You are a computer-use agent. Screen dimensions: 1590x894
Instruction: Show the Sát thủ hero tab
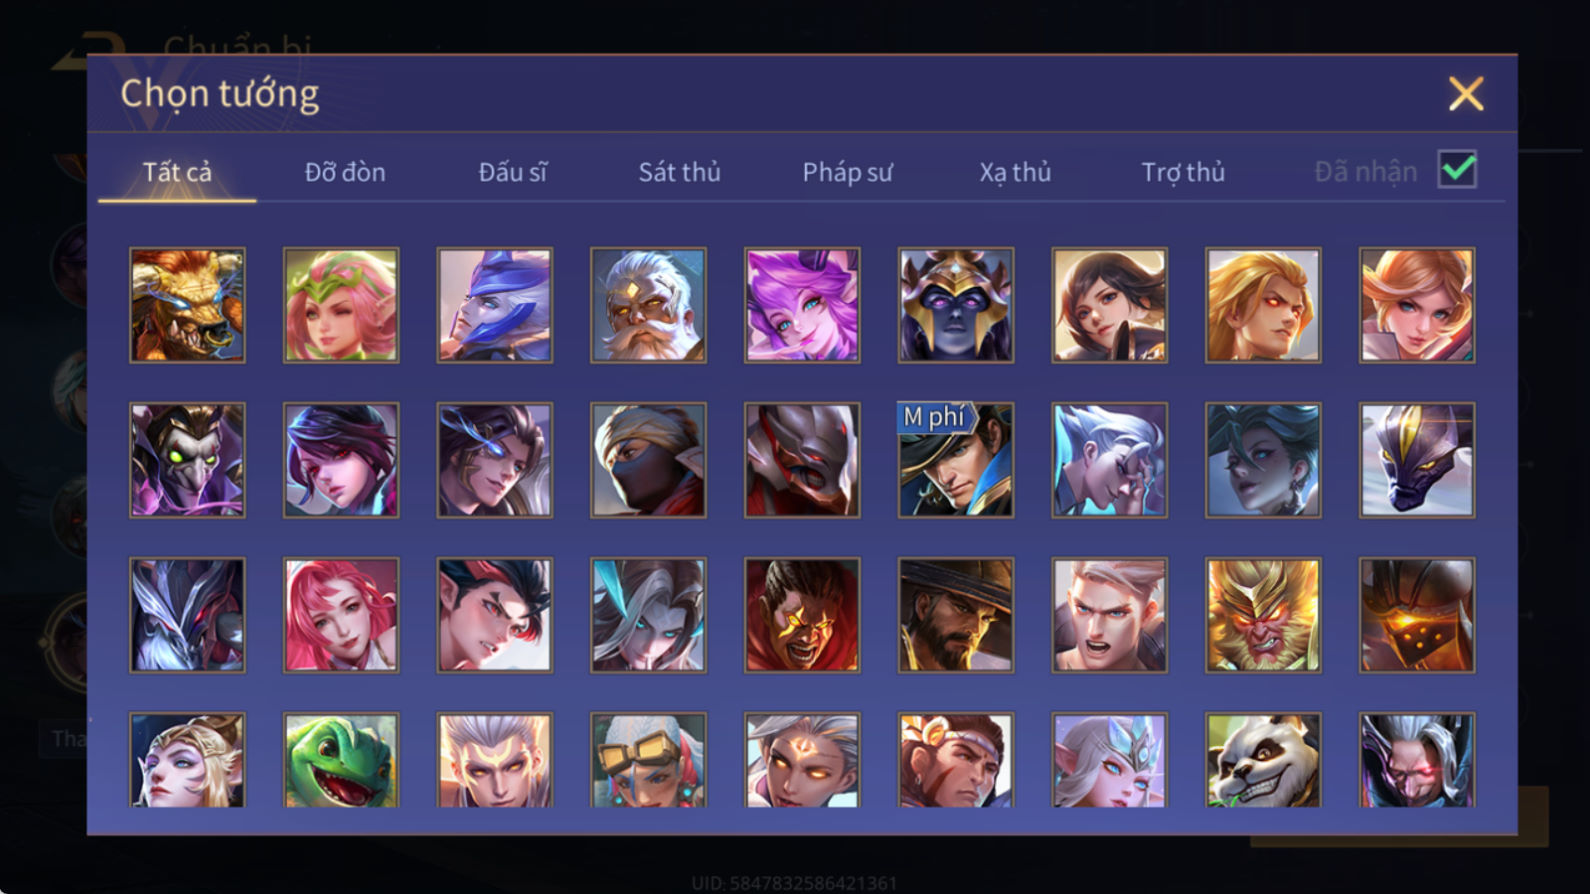coord(680,172)
